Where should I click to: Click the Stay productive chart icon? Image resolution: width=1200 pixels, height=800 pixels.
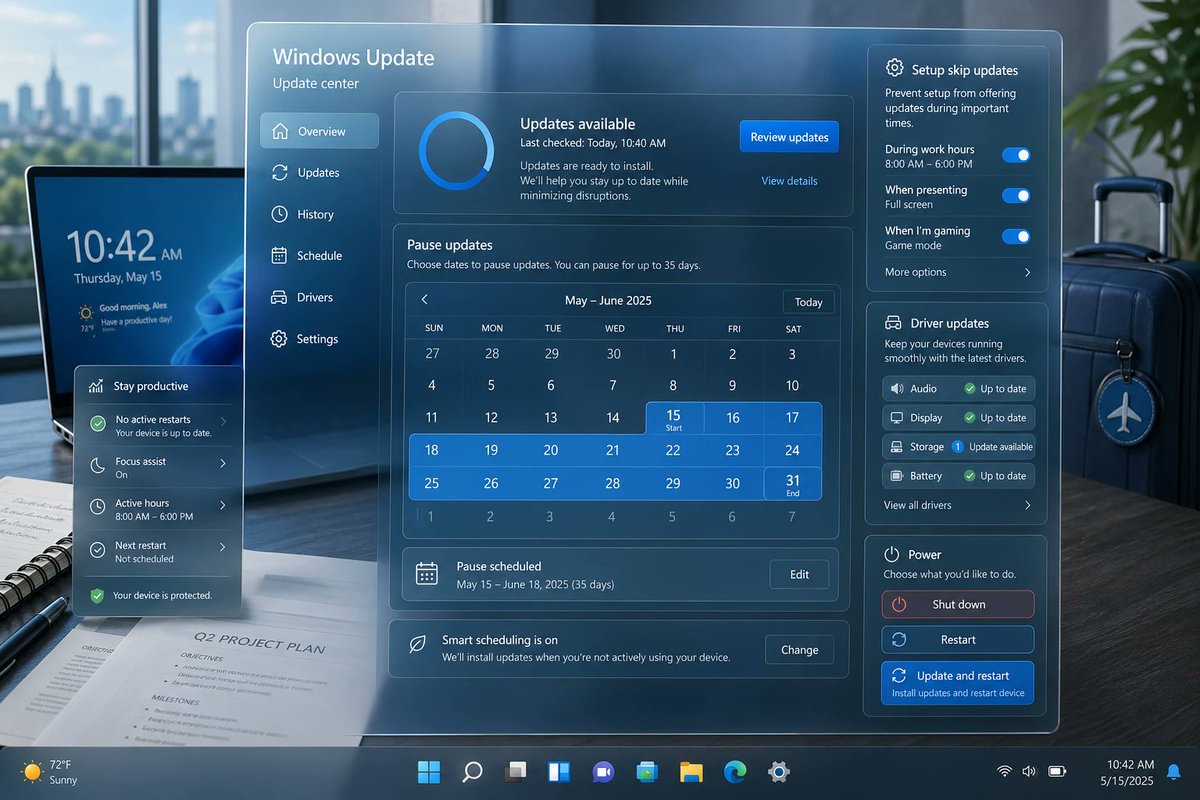96,386
